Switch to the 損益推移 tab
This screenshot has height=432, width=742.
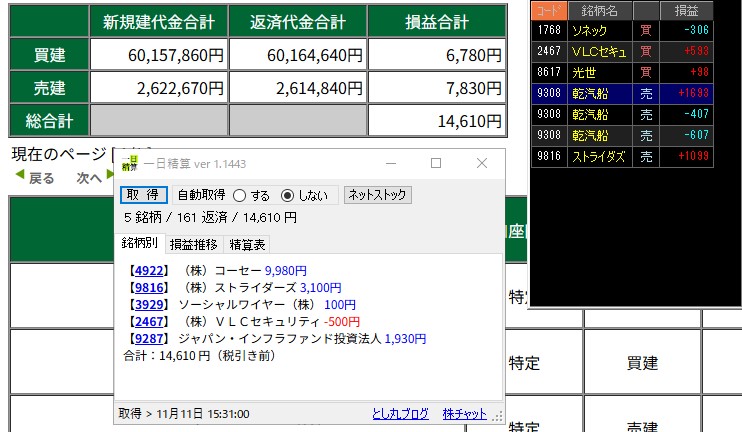coord(193,244)
